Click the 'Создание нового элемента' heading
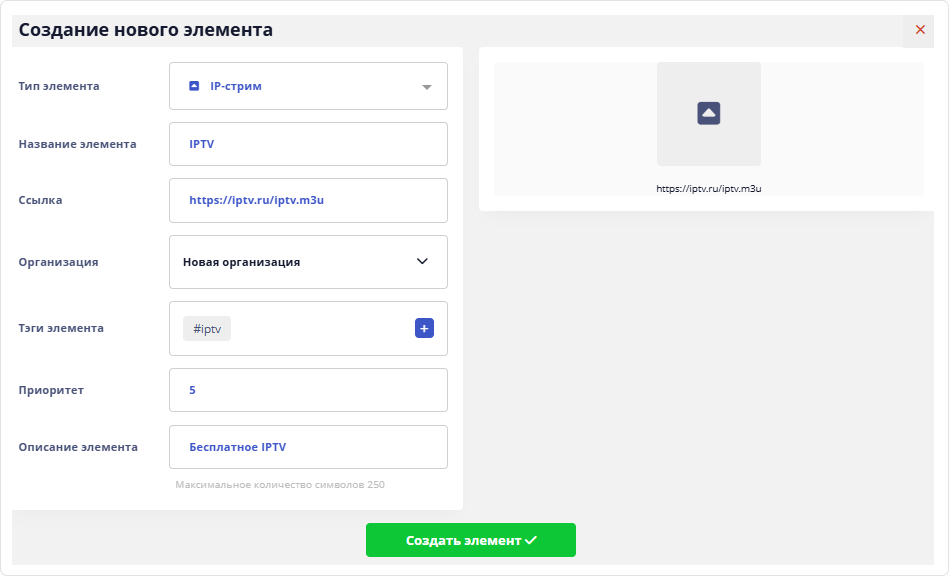 point(146,30)
